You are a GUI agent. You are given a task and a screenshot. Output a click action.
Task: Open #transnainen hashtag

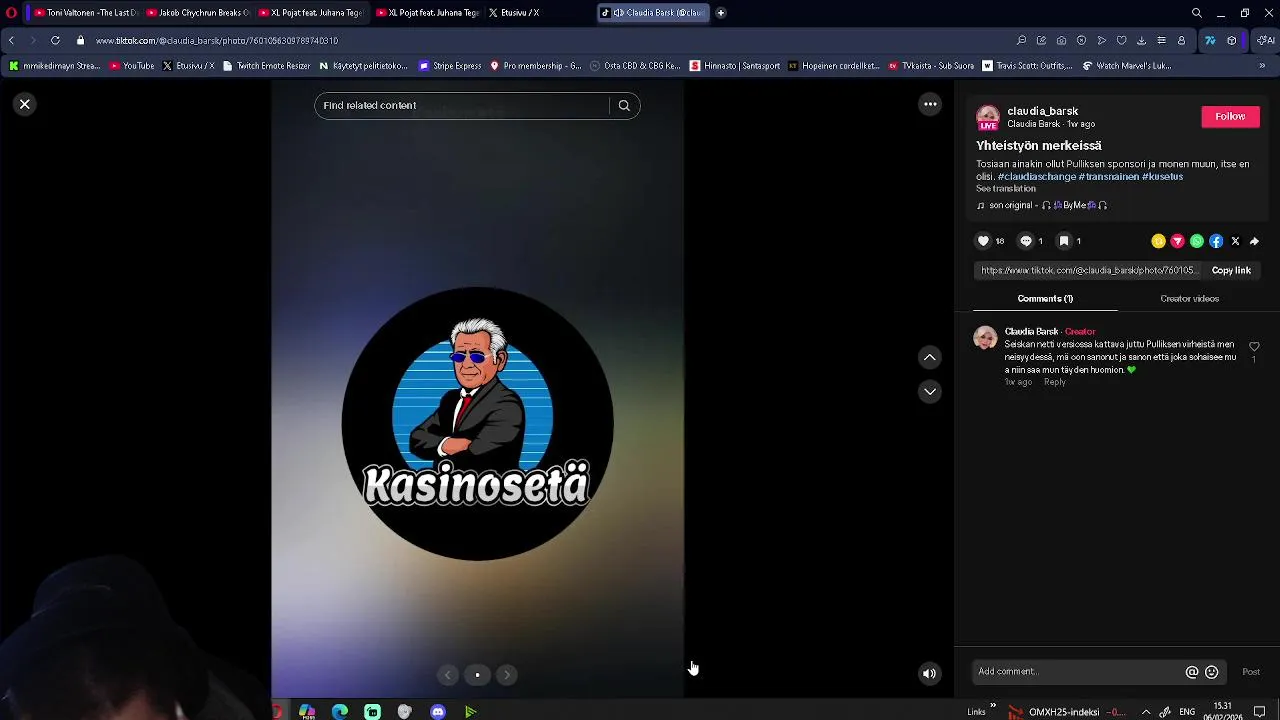1108,177
